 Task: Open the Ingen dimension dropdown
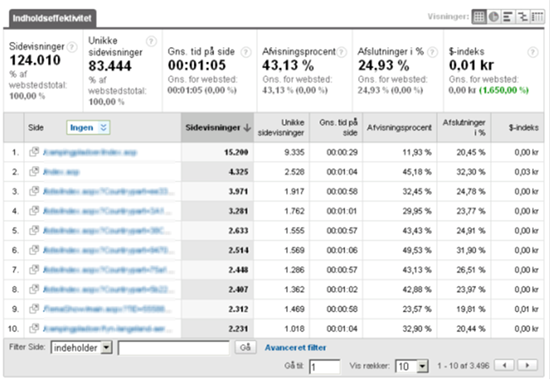88,127
